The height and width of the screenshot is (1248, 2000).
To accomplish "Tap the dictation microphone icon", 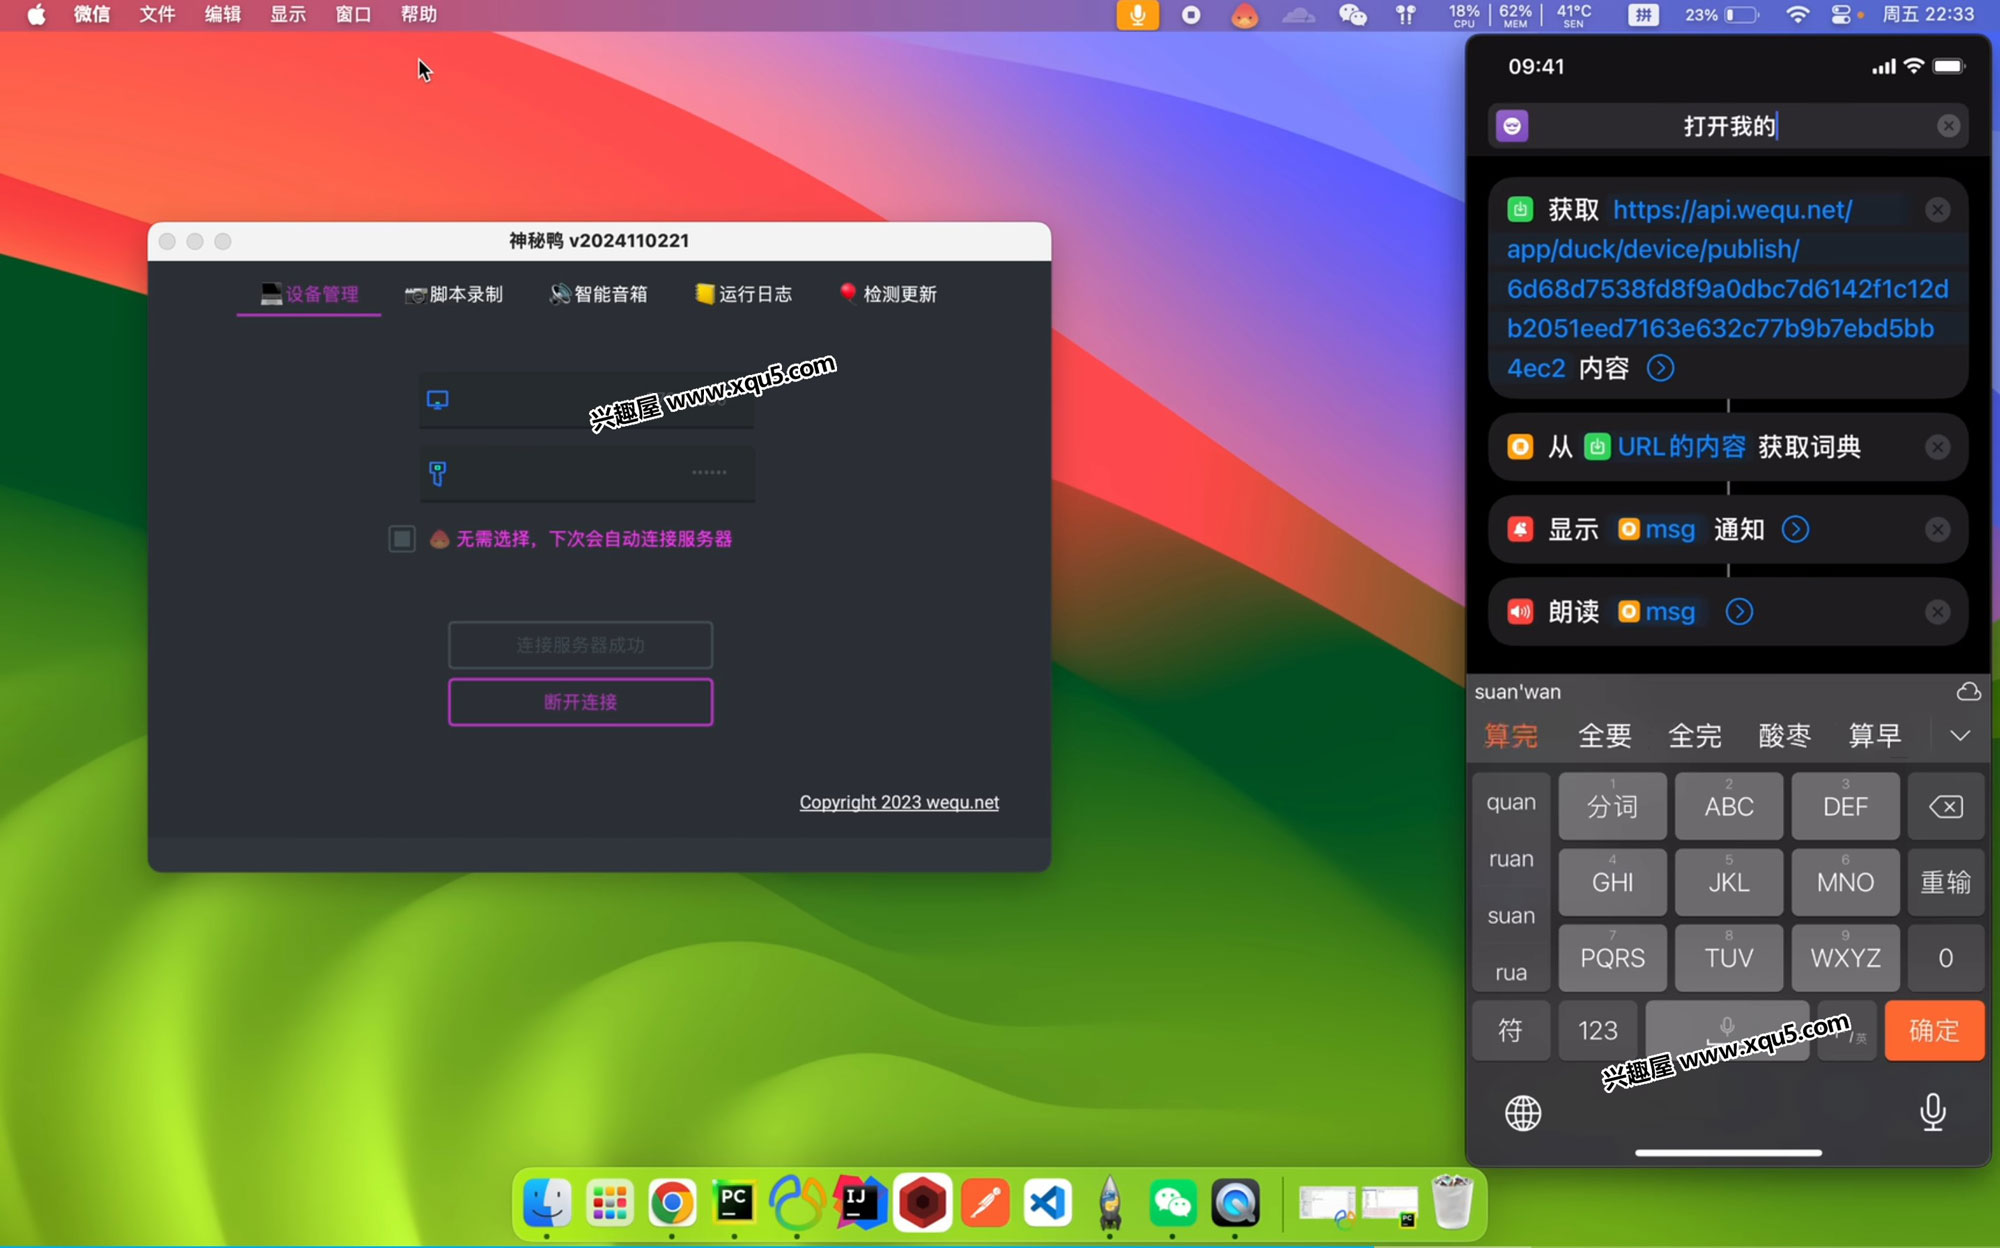I will coord(1933,1112).
